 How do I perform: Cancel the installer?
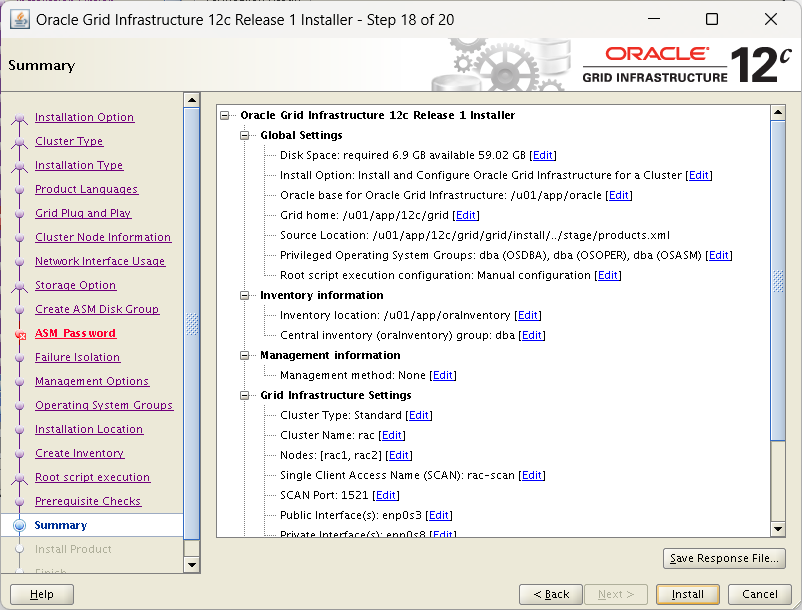[760, 594]
